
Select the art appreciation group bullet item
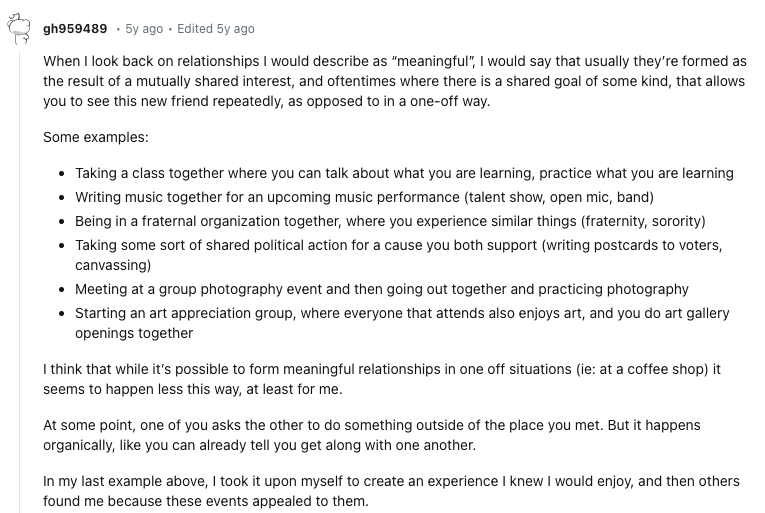pos(402,323)
